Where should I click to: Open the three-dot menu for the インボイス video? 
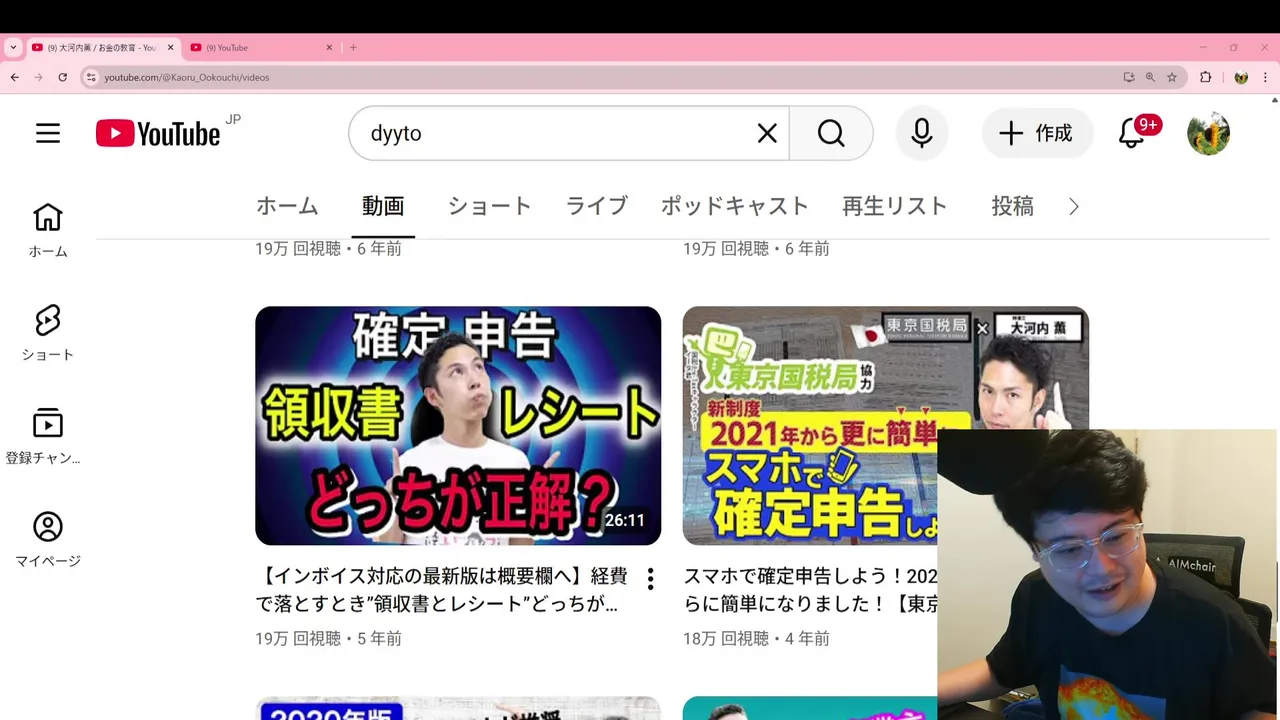(650, 579)
